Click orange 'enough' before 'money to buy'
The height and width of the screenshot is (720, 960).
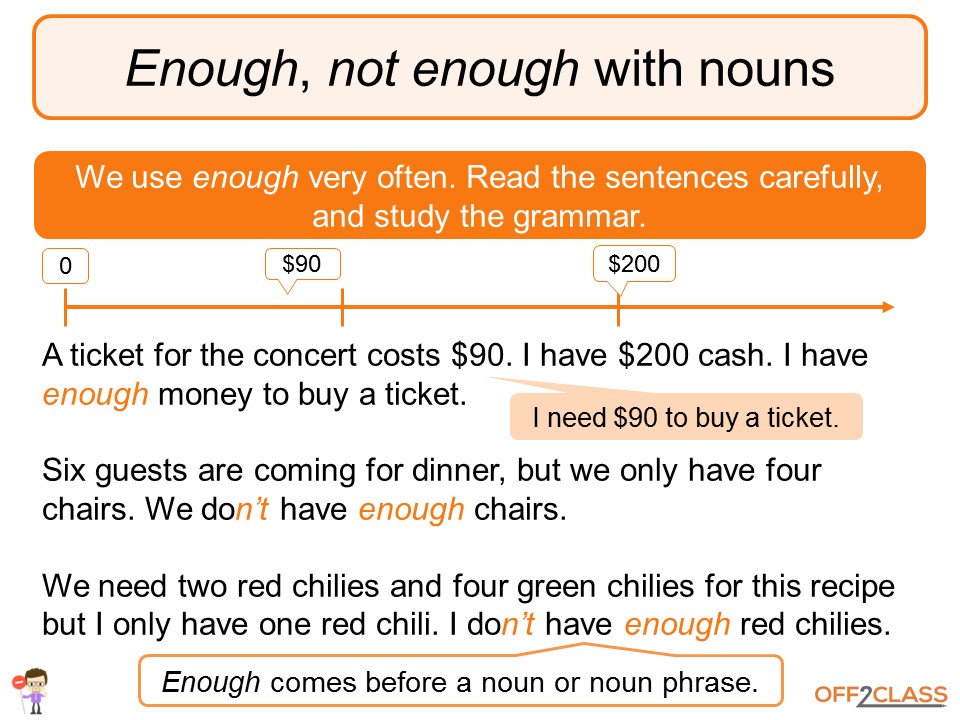point(95,394)
